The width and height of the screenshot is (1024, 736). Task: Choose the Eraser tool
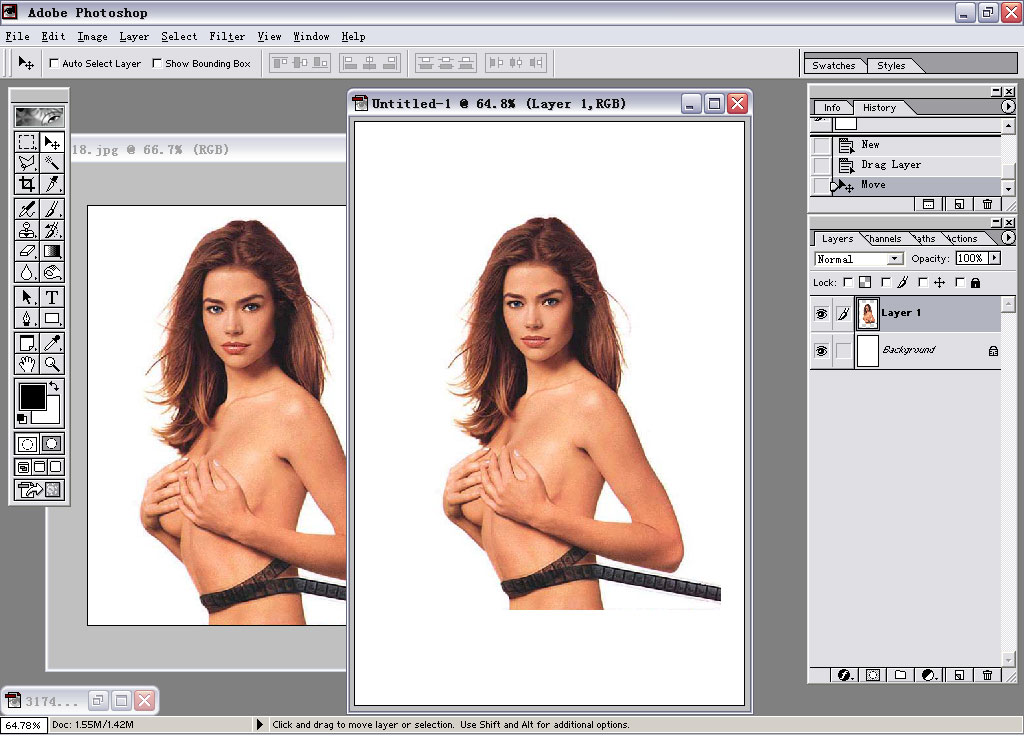pos(27,251)
